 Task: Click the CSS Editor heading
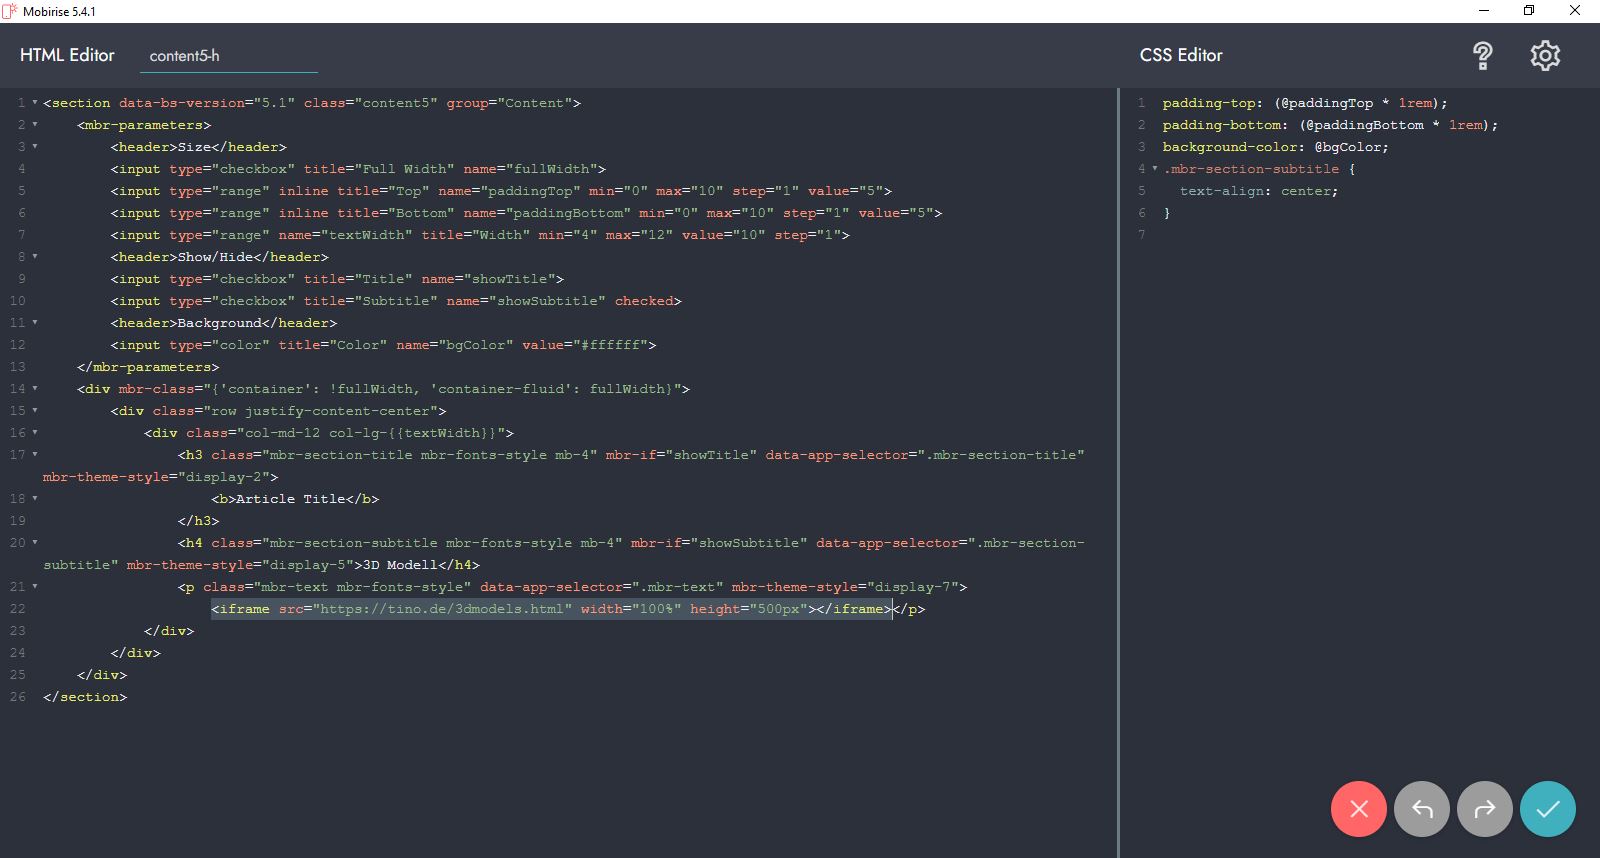pos(1180,55)
